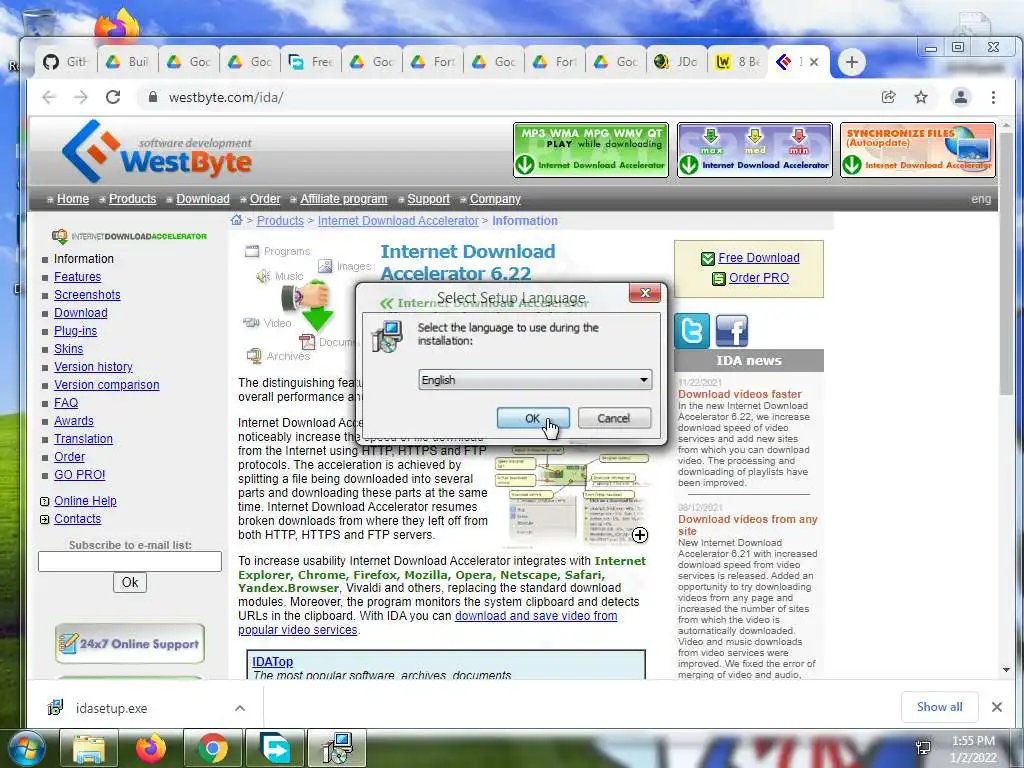Switch to the 'Buil' Google Drive tab

[128, 62]
